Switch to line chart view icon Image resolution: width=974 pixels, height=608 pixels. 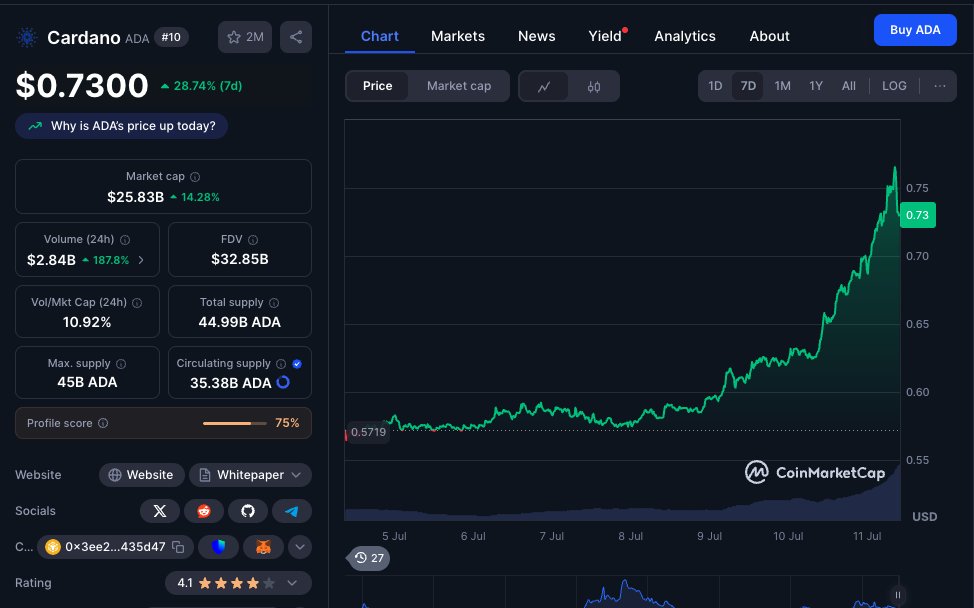(x=544, y=86)
